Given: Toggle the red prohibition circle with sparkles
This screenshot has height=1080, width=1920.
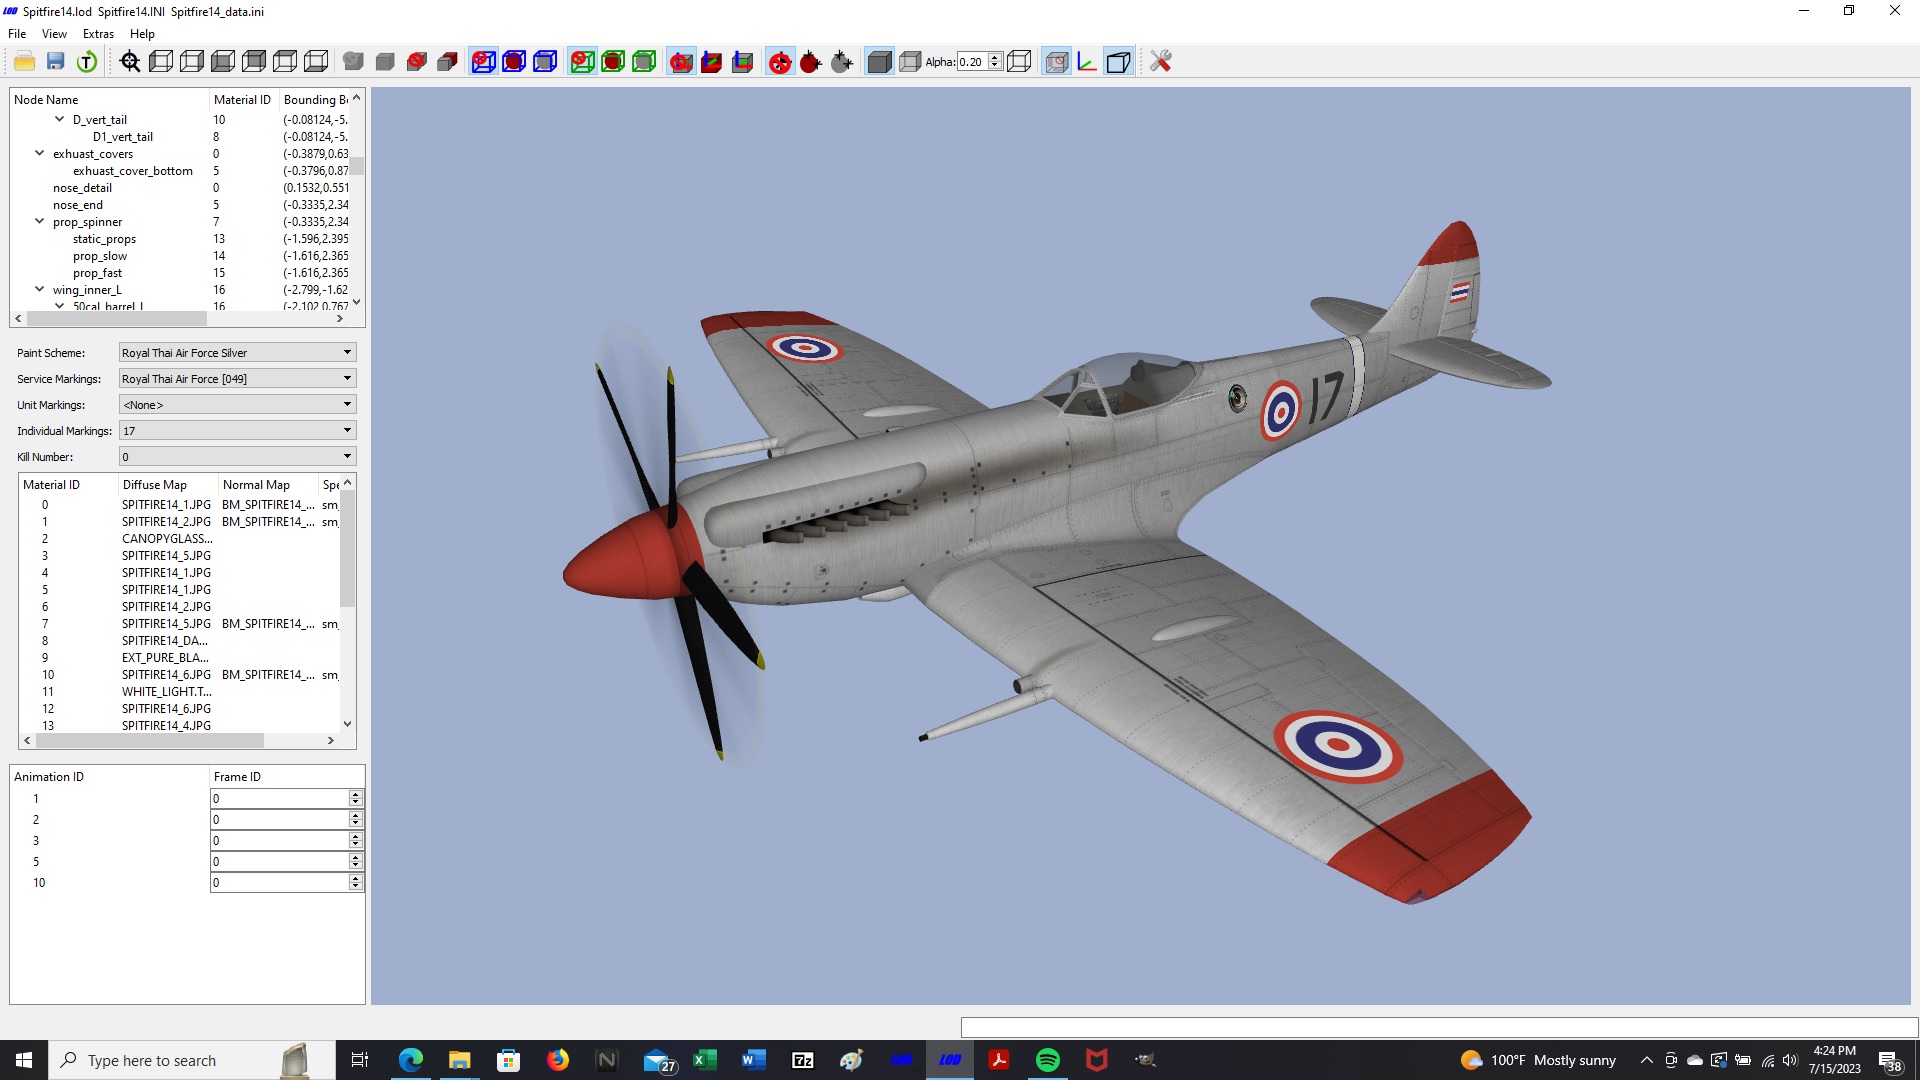Looking at the screenshot, I should pyautogui.click(x=779, y=62).
